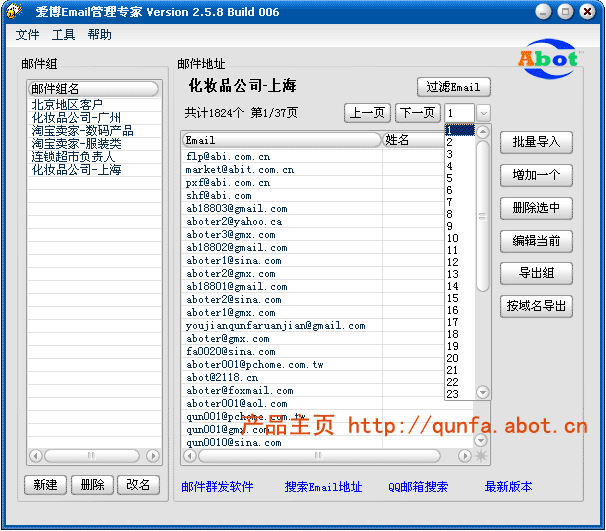606x531 pixels.
Task: Select highlighted page 1 in dropdown list
Action: click(460, 130)
